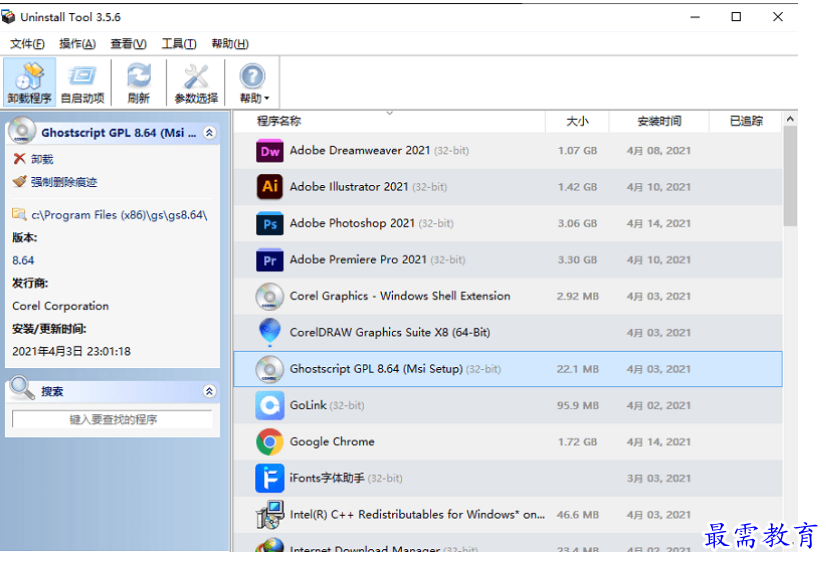The width and height of the screenshot is (826, 567).
Task: Open the 工具(T) menu
Action: pos(179,44)
